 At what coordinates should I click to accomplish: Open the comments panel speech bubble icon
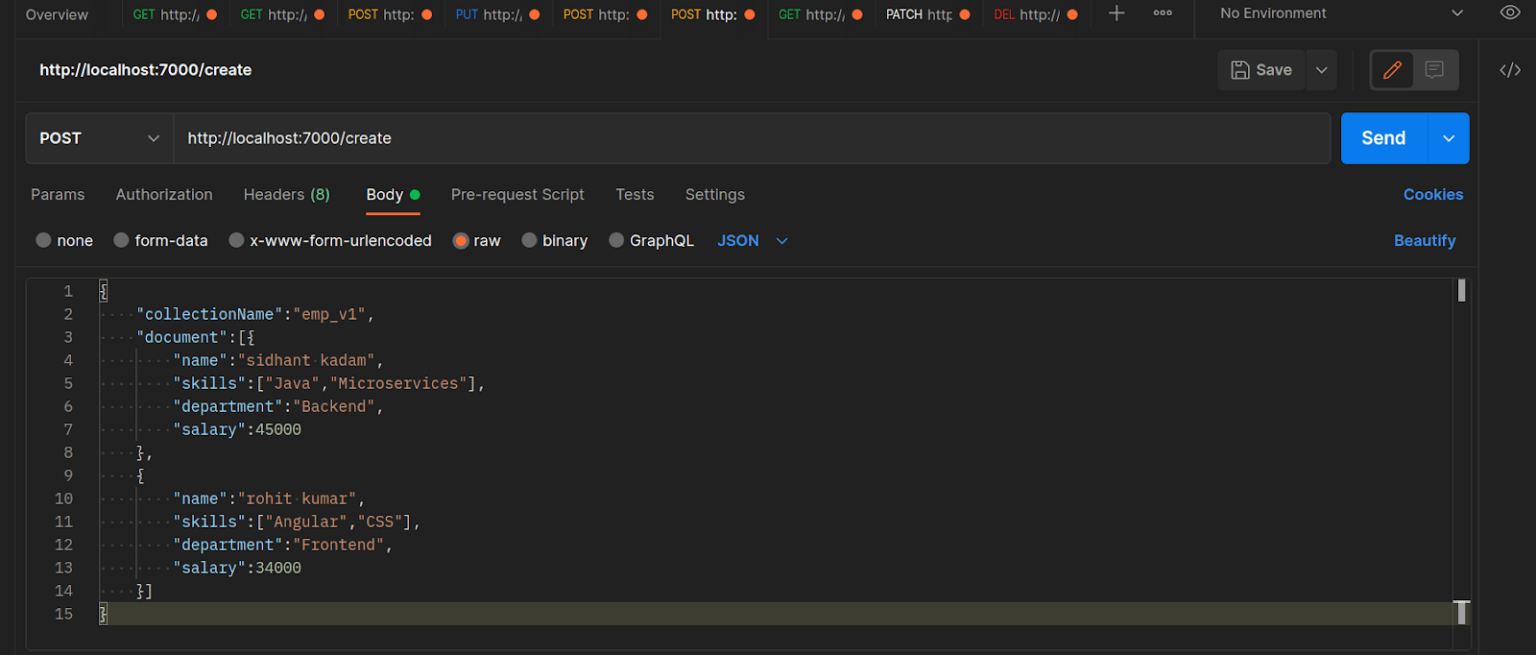point(1435,70)
